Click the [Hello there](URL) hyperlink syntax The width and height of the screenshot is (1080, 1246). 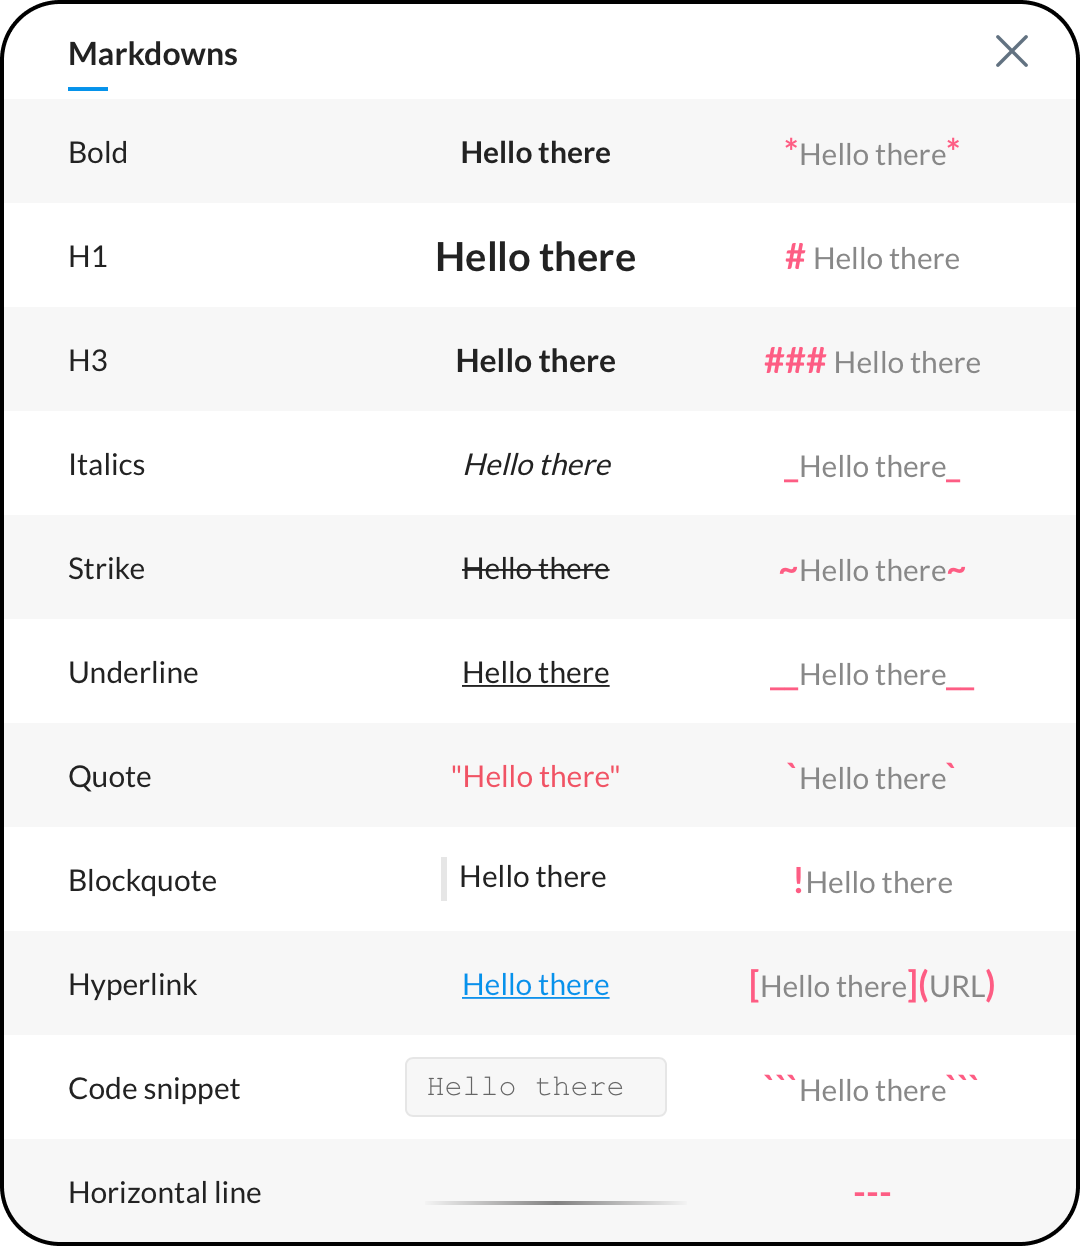(x=872, y=986)
